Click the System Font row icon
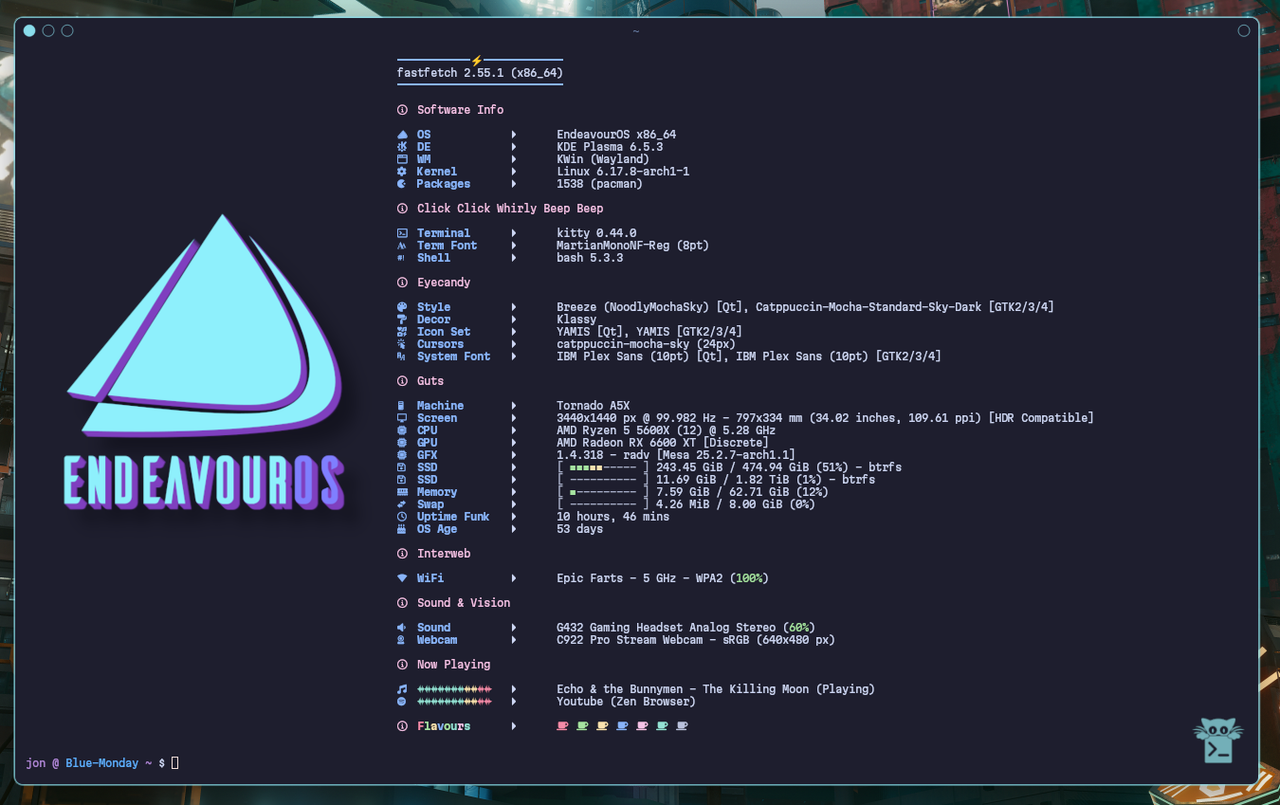The image size is (1280, 805). [402, 356]
